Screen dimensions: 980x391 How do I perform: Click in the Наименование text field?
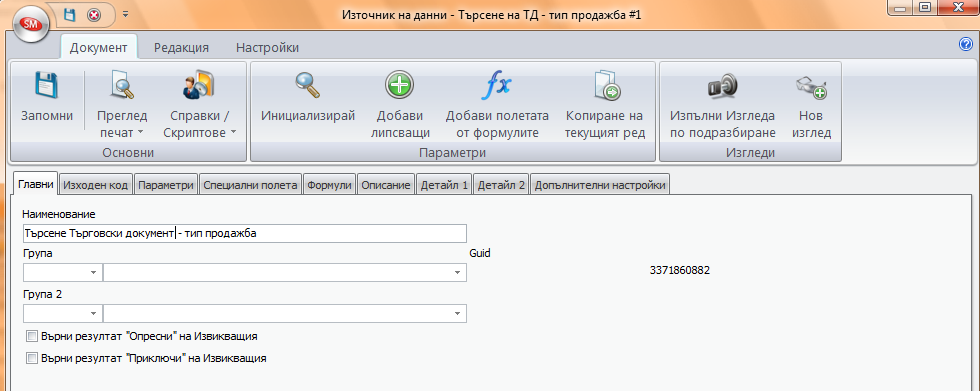[244, 234]
